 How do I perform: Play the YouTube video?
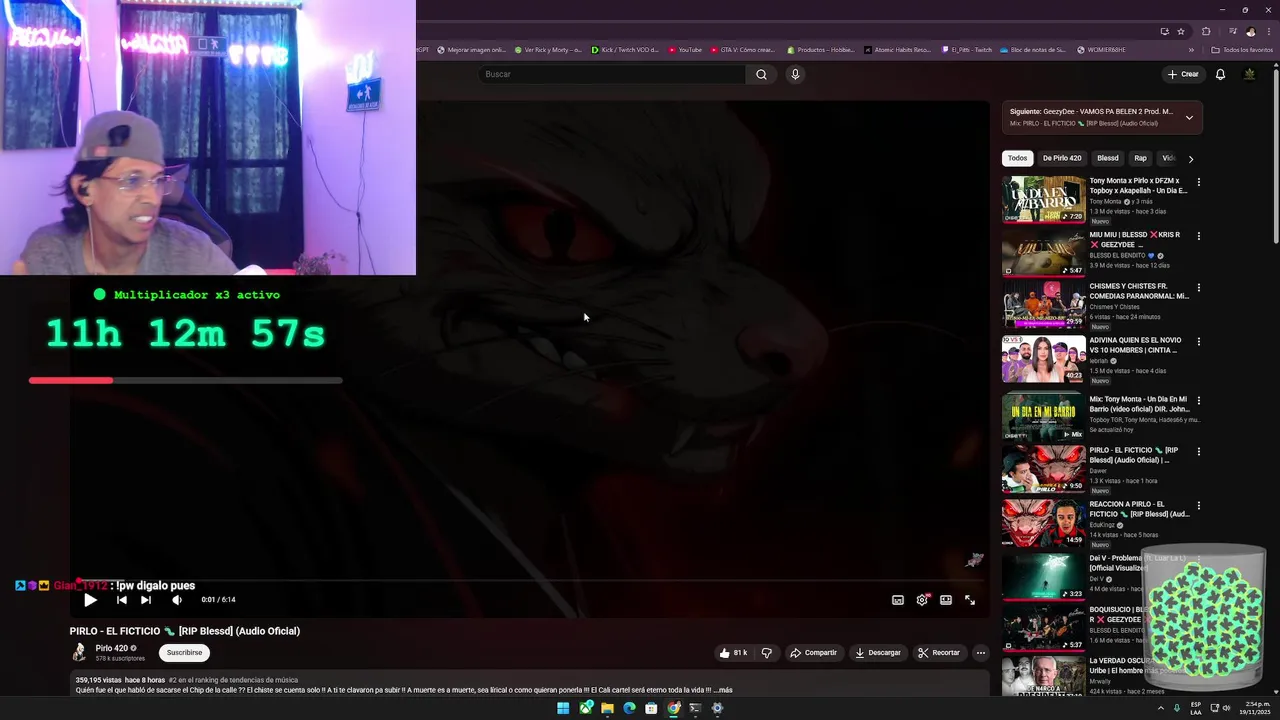point(90,600)
